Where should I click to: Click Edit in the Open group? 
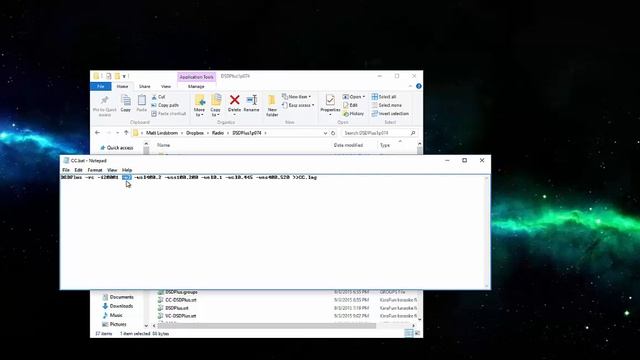[x=350, y=105]
